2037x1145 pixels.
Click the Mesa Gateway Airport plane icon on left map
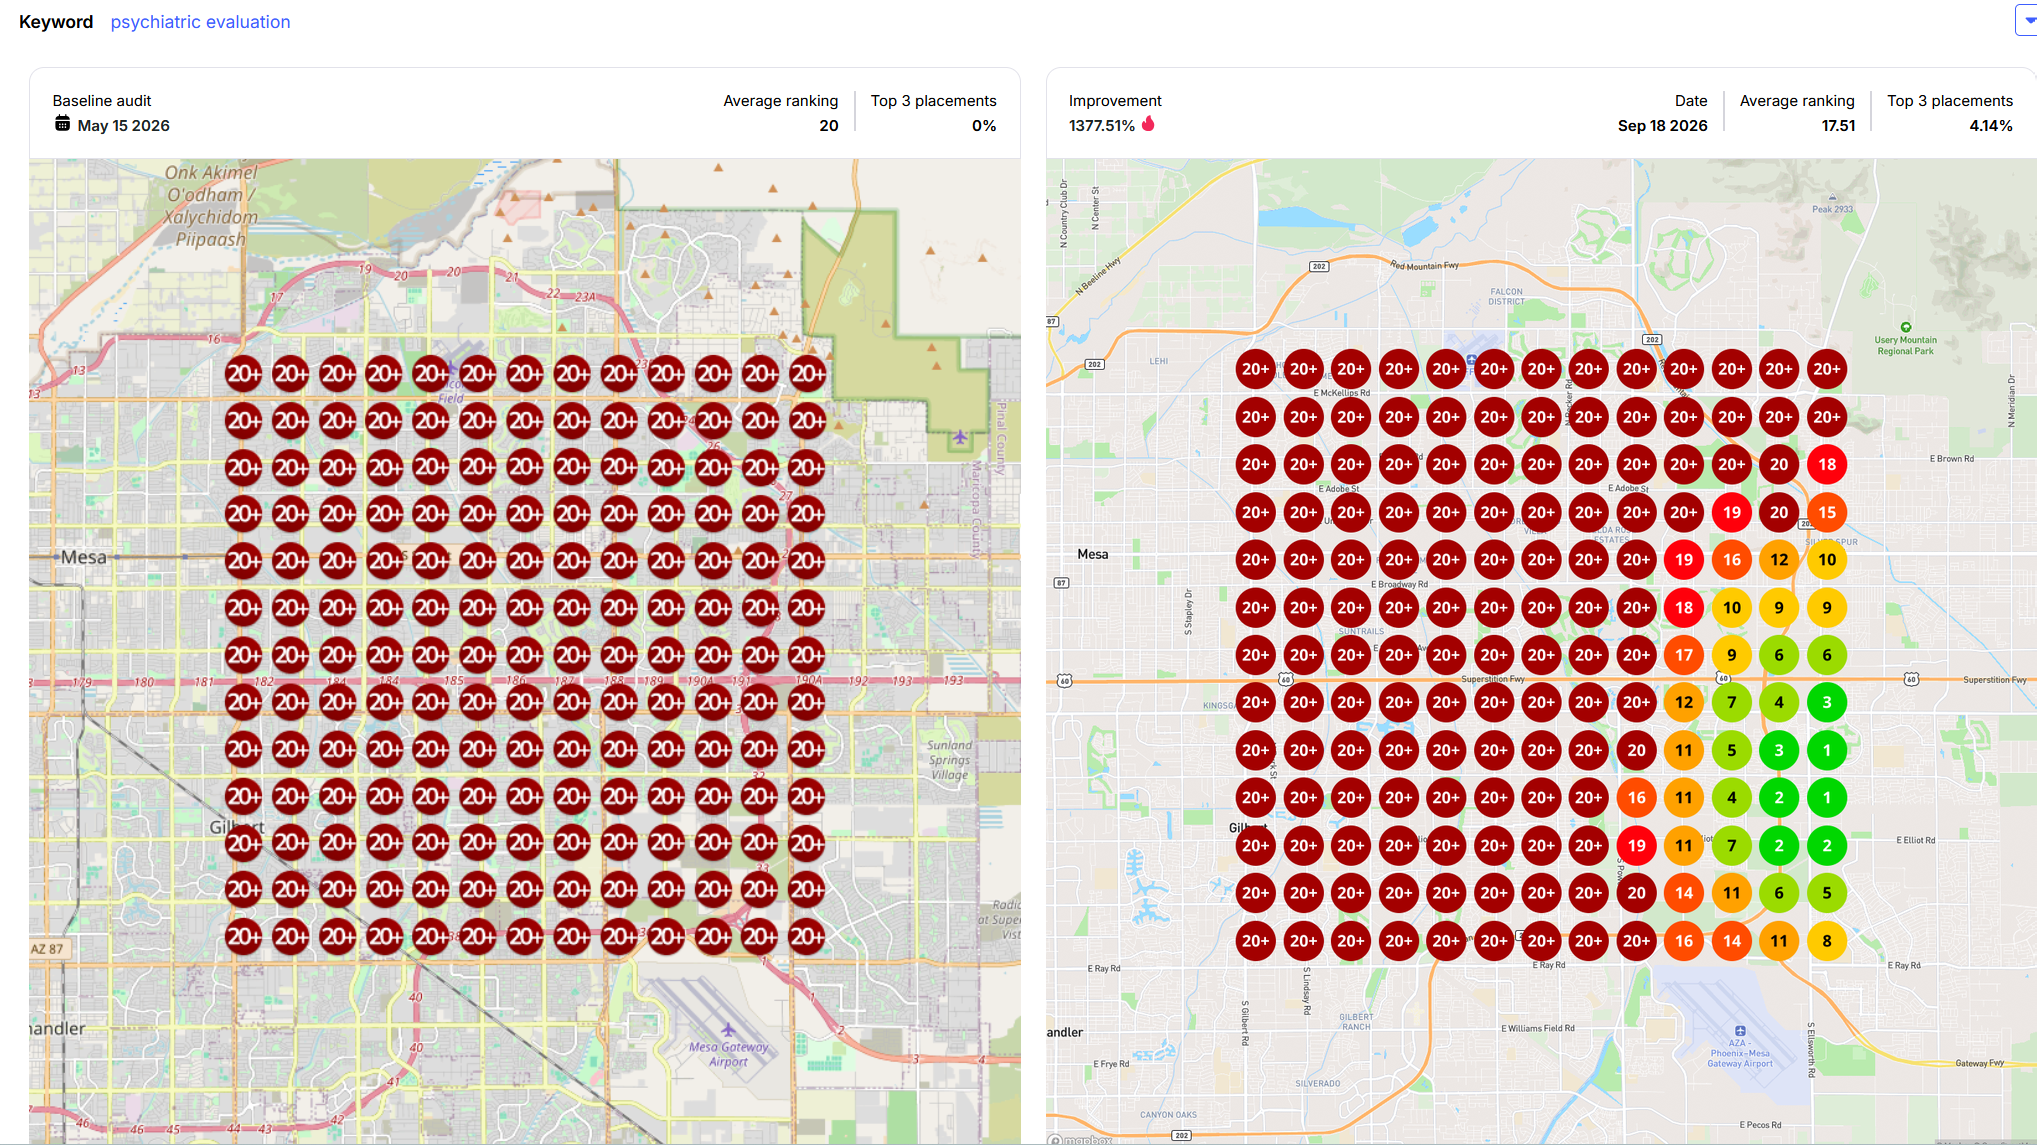click(728, 1029)
